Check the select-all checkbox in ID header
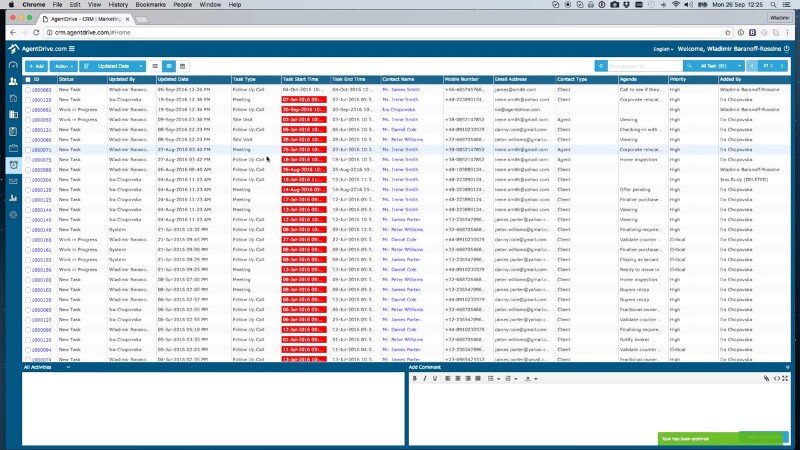 click(28, 78)
